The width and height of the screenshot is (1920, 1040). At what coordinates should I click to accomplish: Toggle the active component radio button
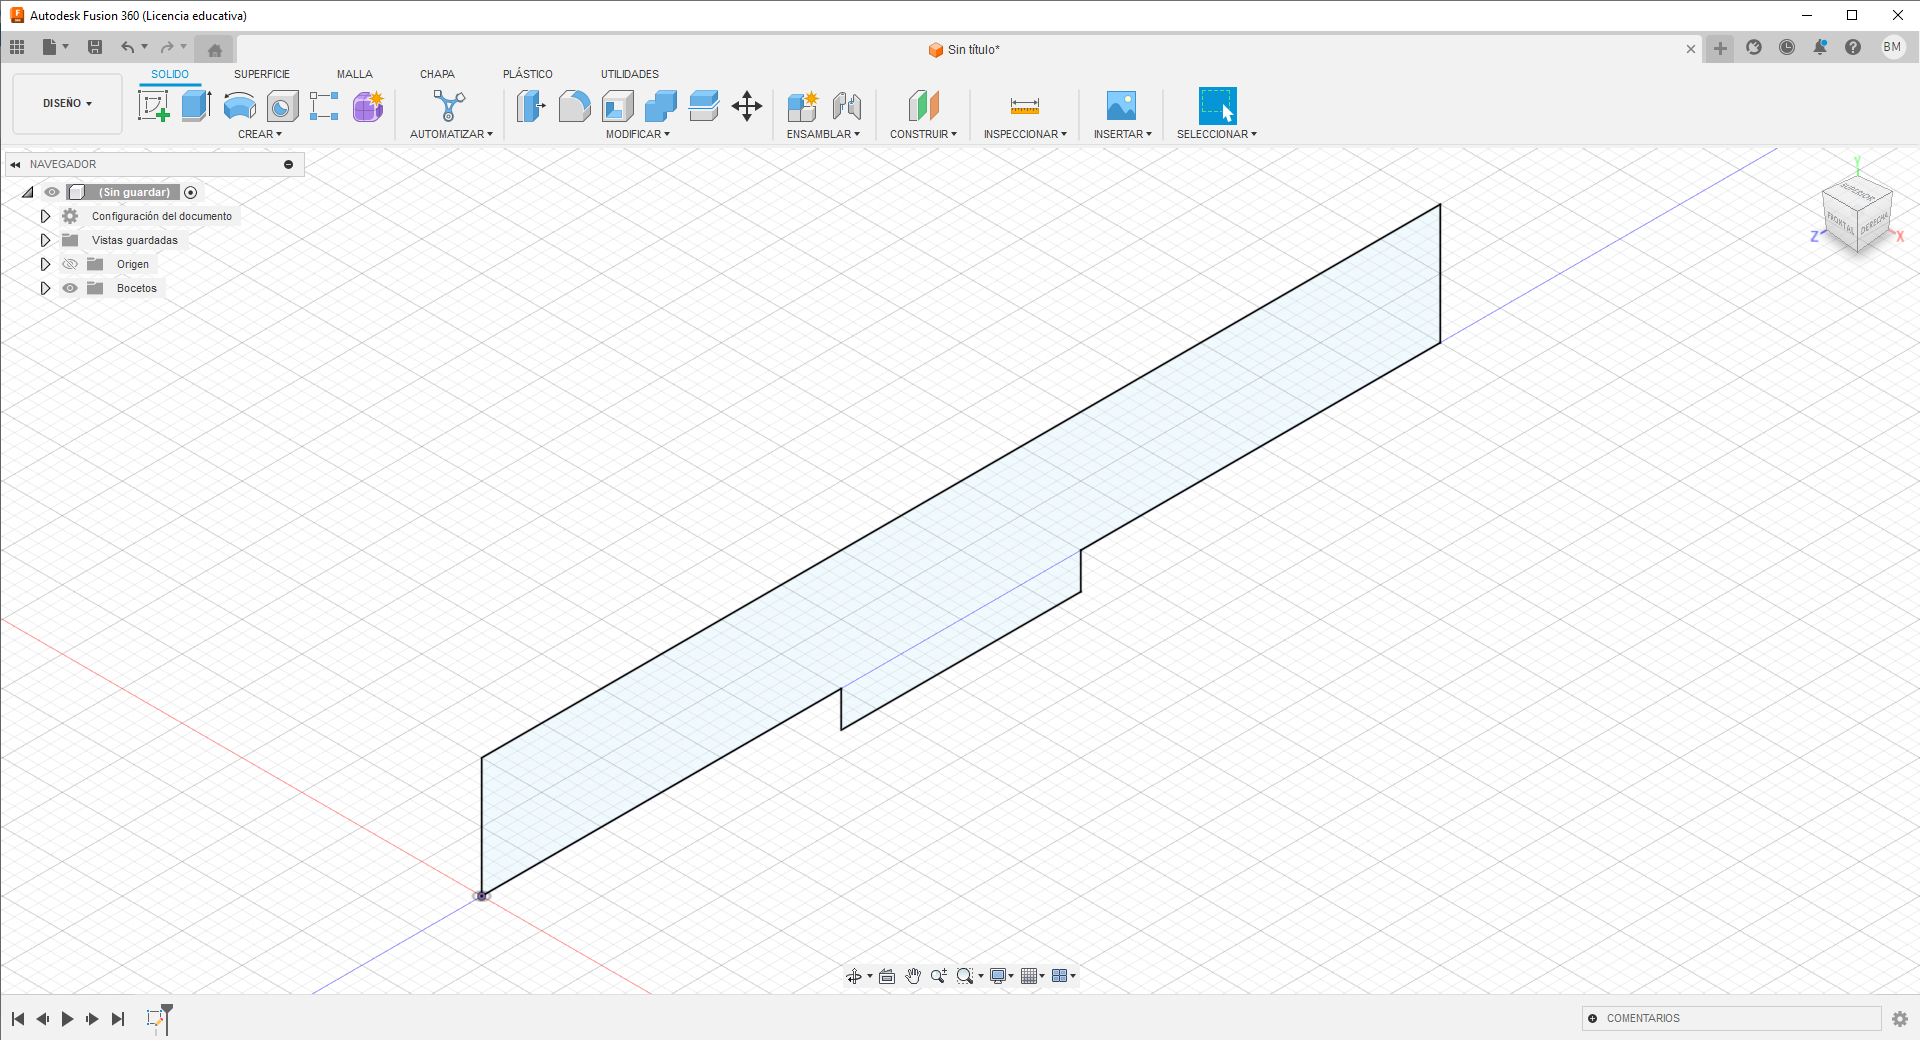click(191, 192)
